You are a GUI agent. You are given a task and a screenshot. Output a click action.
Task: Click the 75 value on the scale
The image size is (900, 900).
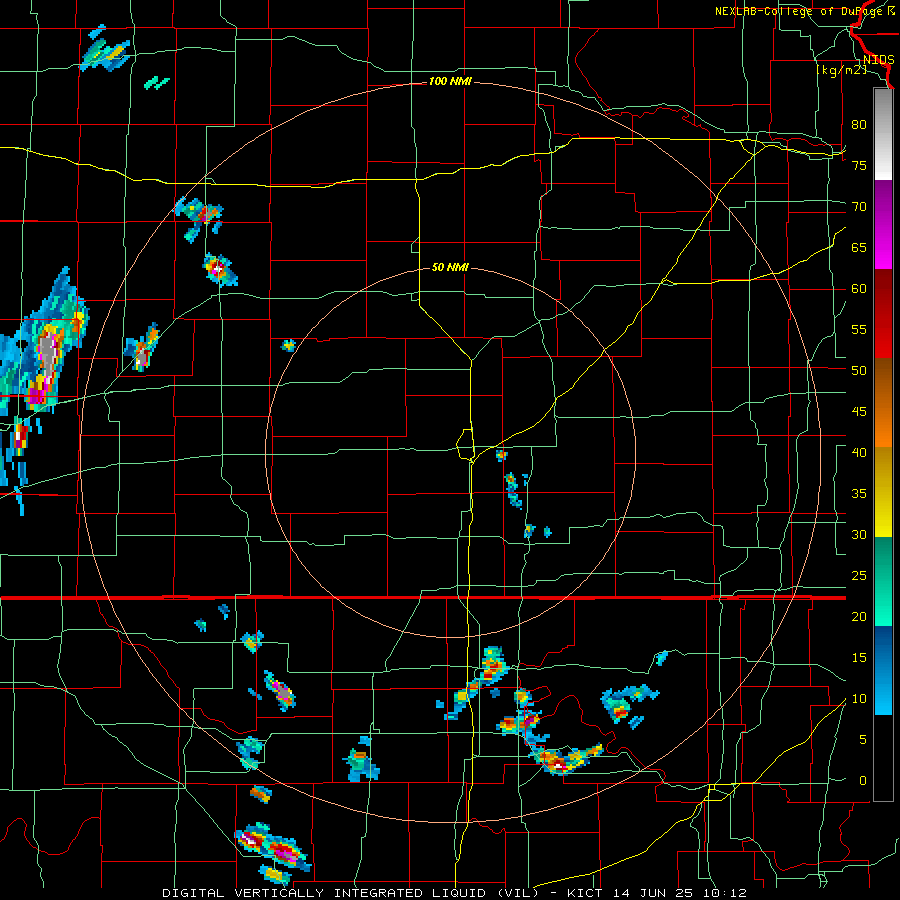pyautogui.click(x=859, y=165)
